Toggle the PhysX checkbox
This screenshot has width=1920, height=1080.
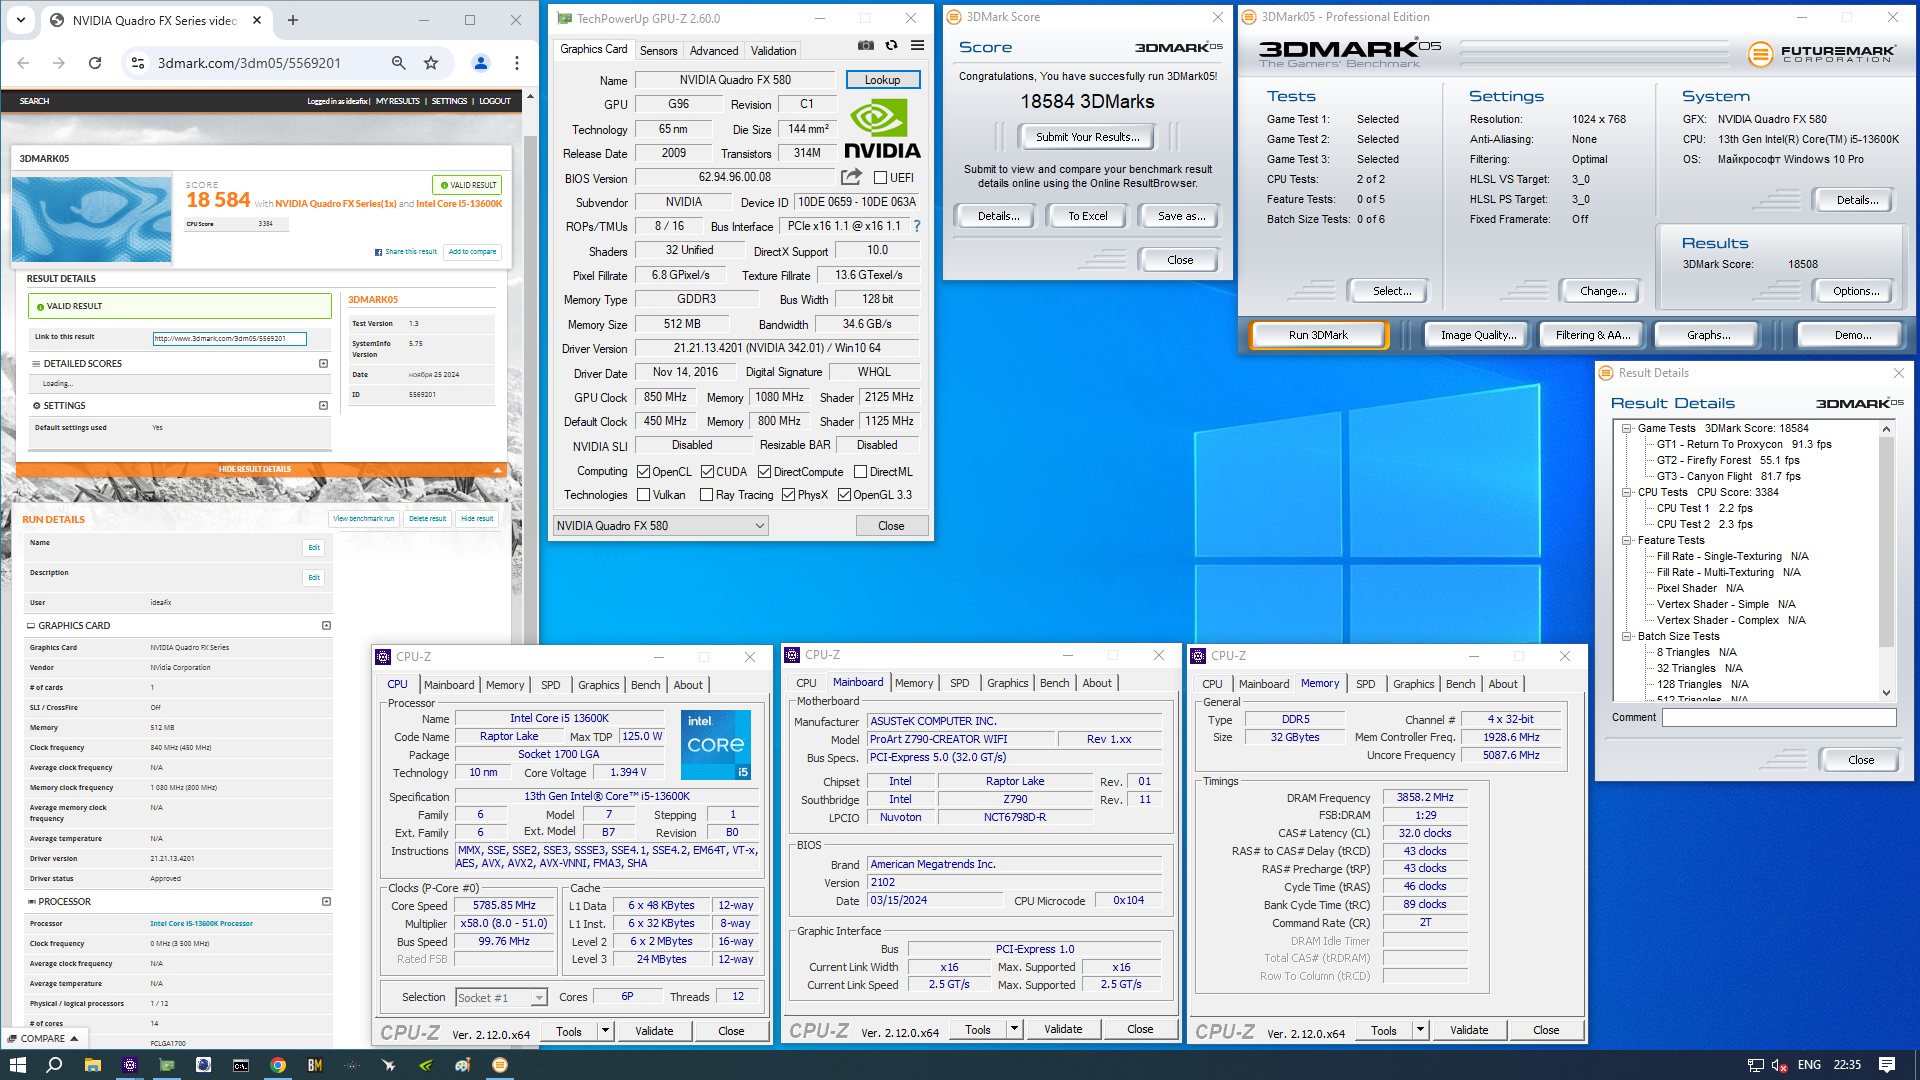click(x=788, y=495)
